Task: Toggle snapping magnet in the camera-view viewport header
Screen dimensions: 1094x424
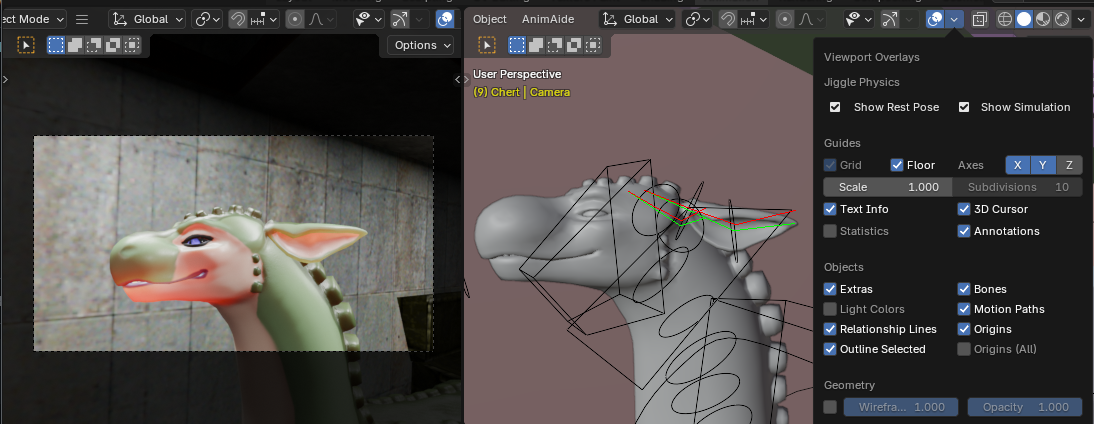Action: click(x=238, y=20)
